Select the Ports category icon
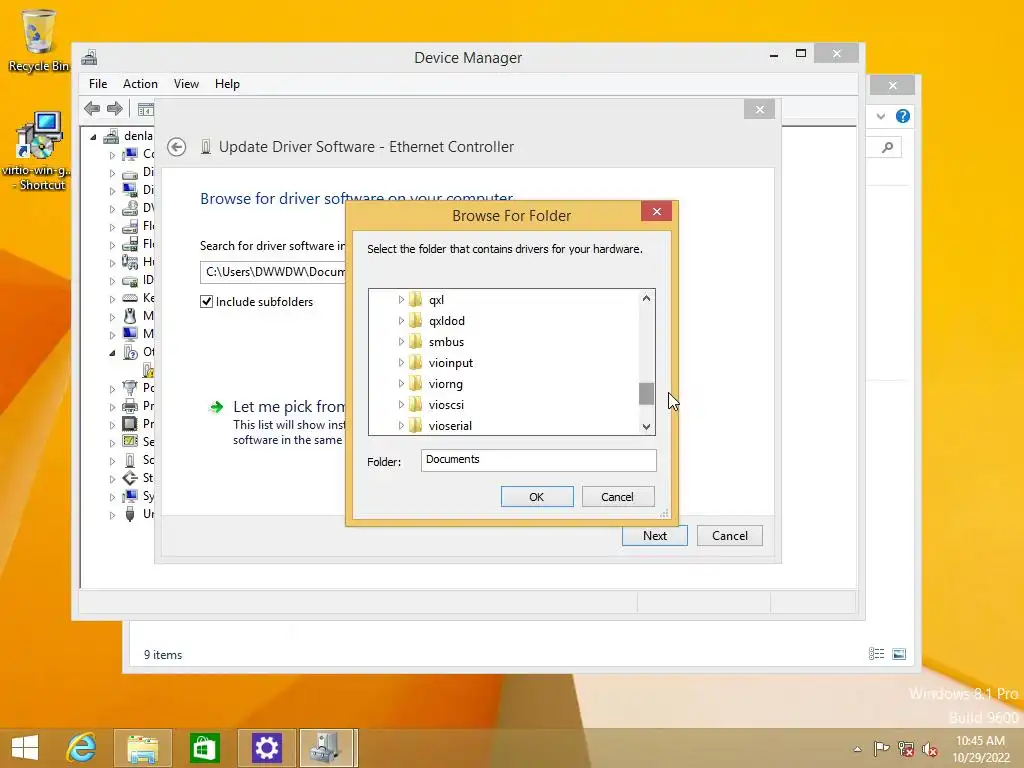The image size is (1024, 768). click(x=130, y=388)
